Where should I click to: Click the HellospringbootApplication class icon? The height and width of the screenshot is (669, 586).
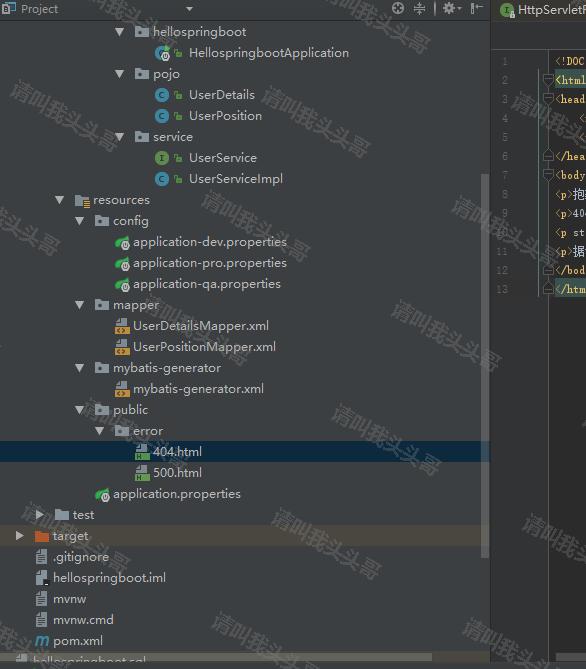point(162,53)
